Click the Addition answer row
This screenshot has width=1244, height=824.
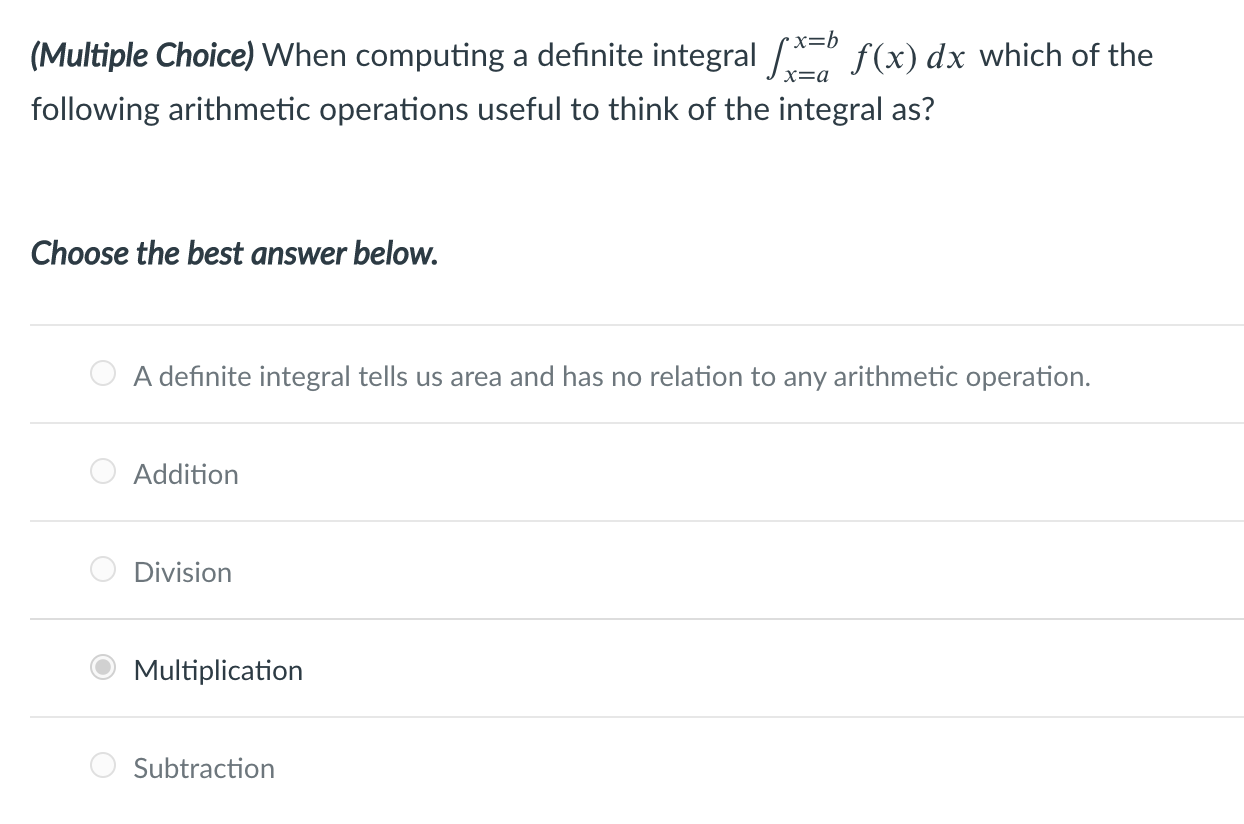click(x=600, y=474)
